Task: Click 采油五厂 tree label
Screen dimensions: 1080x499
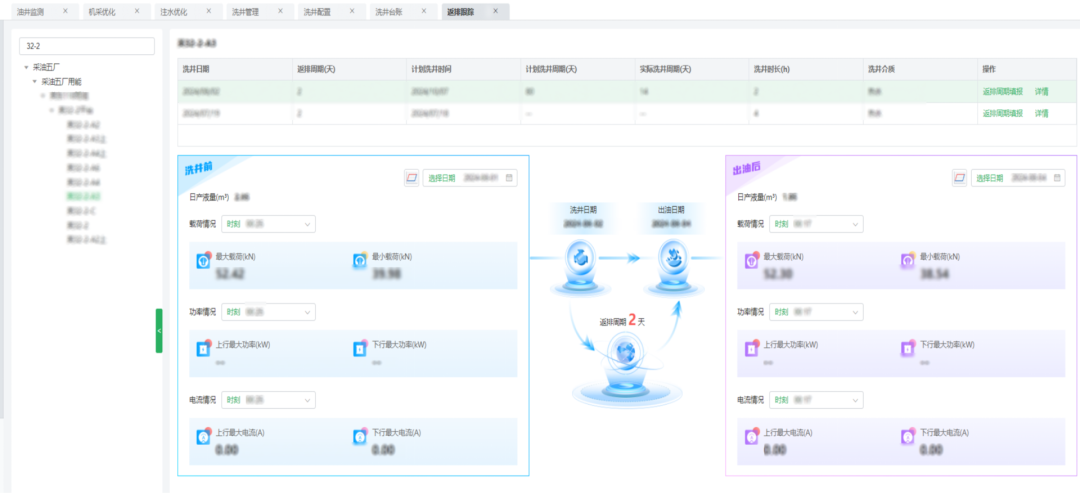Action: pyautogui.click(x=46, y=68)
